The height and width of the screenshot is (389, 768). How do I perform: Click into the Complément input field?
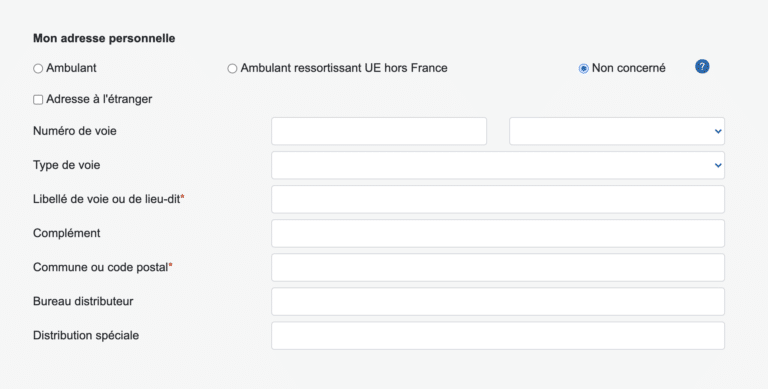point(498,233)
